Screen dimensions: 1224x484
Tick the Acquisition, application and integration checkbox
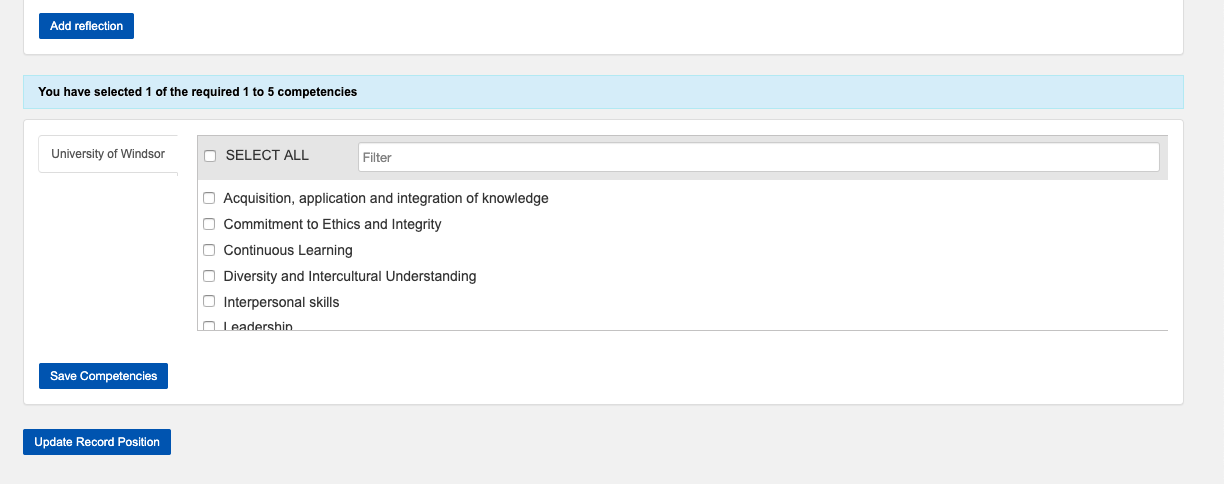click(210, 198)
